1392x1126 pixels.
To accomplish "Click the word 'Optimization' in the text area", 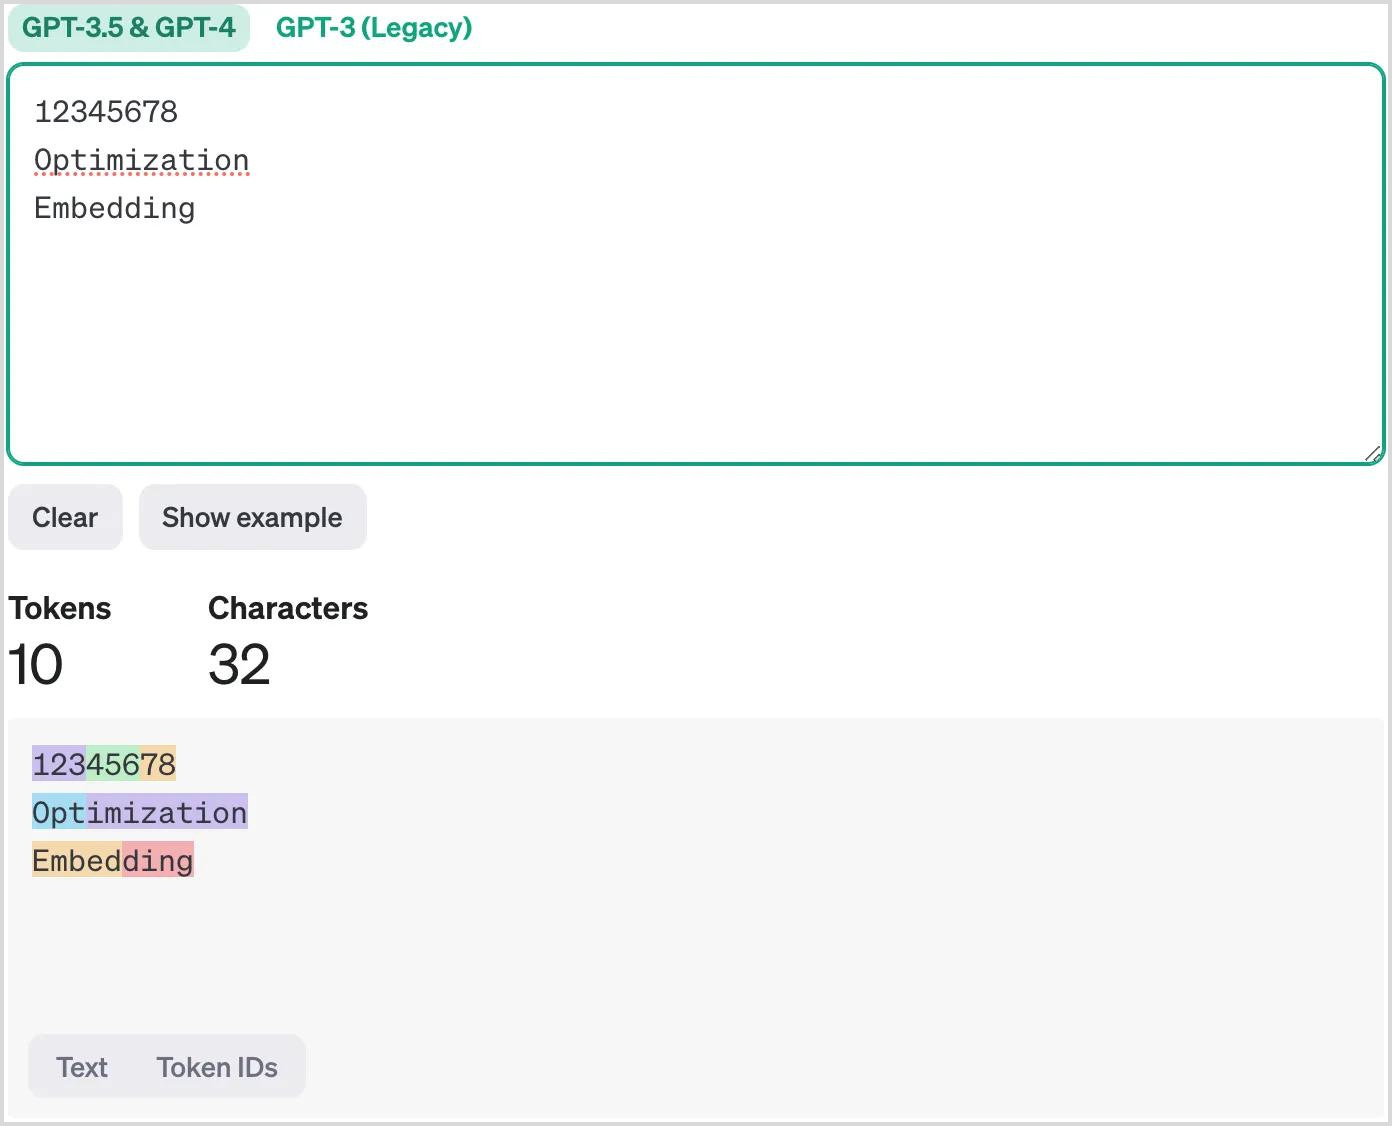I will (x=141, y=159).
